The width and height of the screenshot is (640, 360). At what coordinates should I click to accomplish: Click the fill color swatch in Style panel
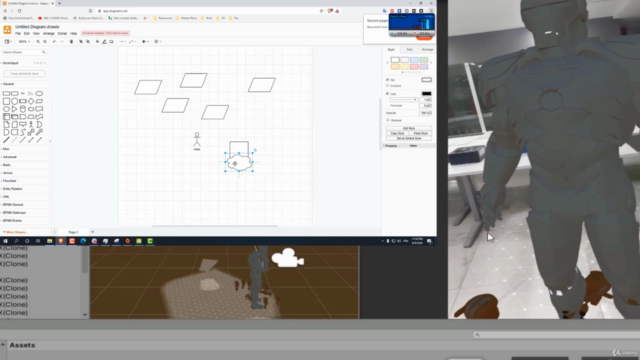pos(427,80)
